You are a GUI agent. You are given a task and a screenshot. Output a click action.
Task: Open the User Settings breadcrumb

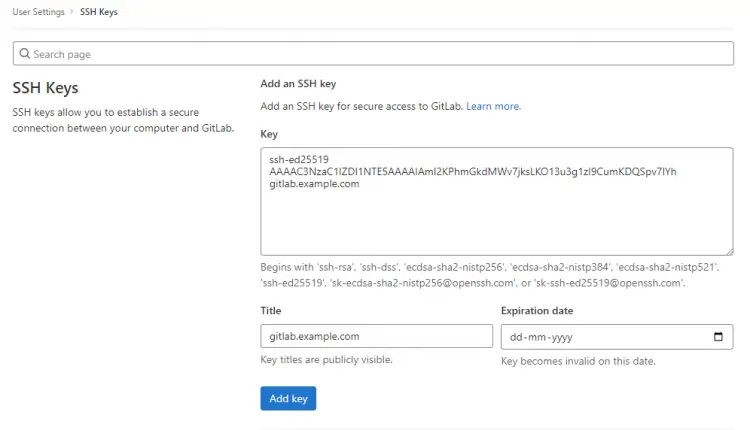tap(39, 12)
